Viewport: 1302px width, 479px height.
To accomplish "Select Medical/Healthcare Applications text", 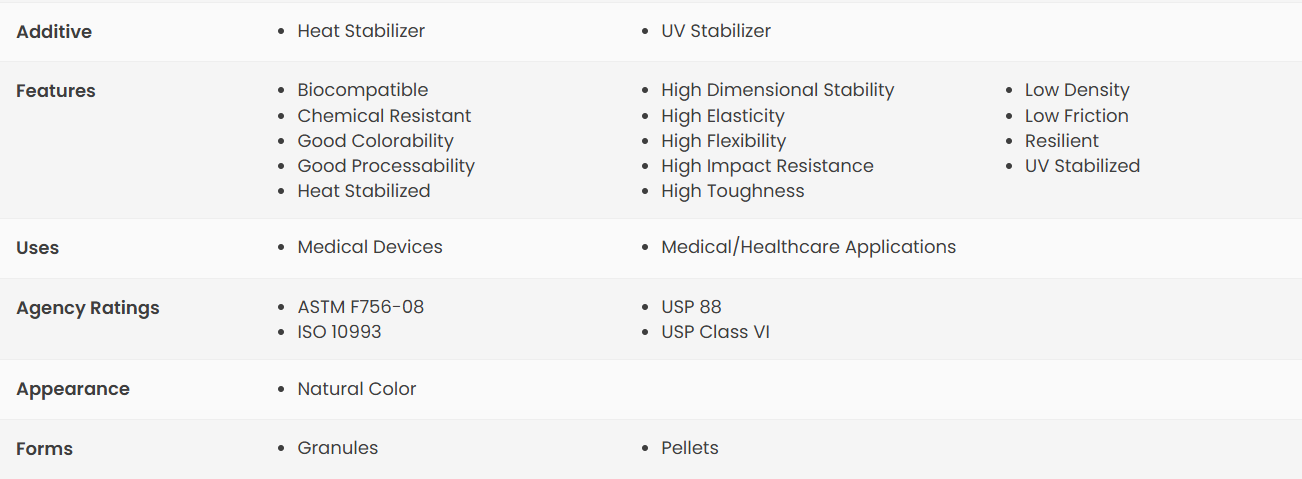I will pos(808,247).
